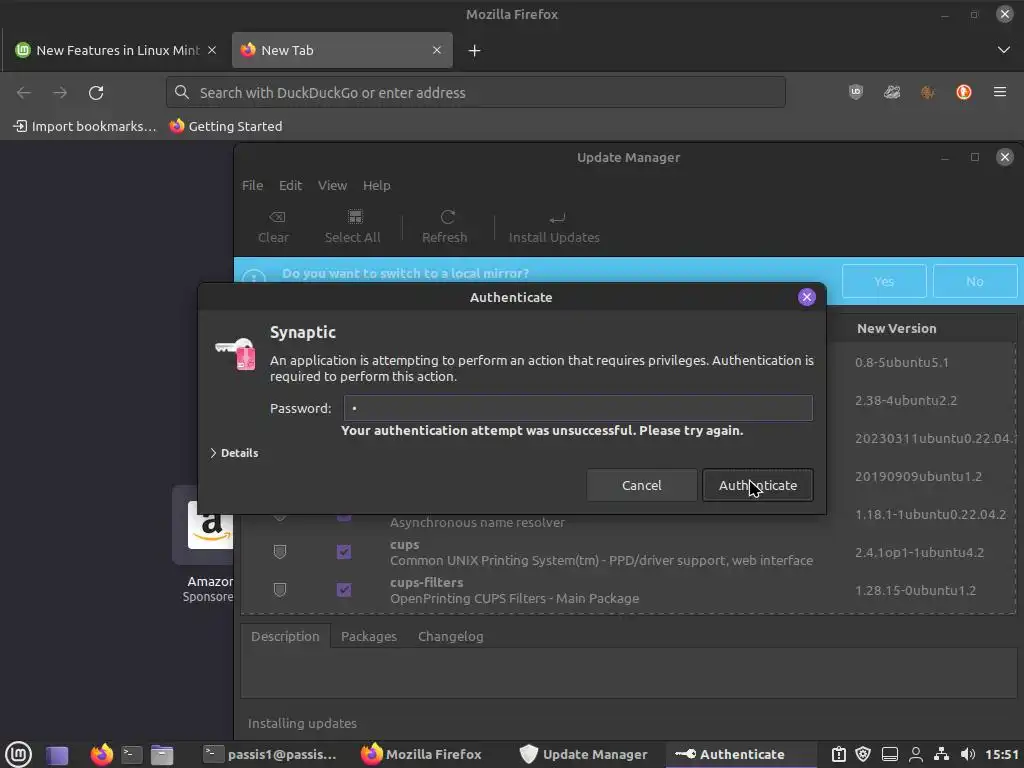
Task: Open the uBlock Origin extension icon
Action: coord(856,92)
